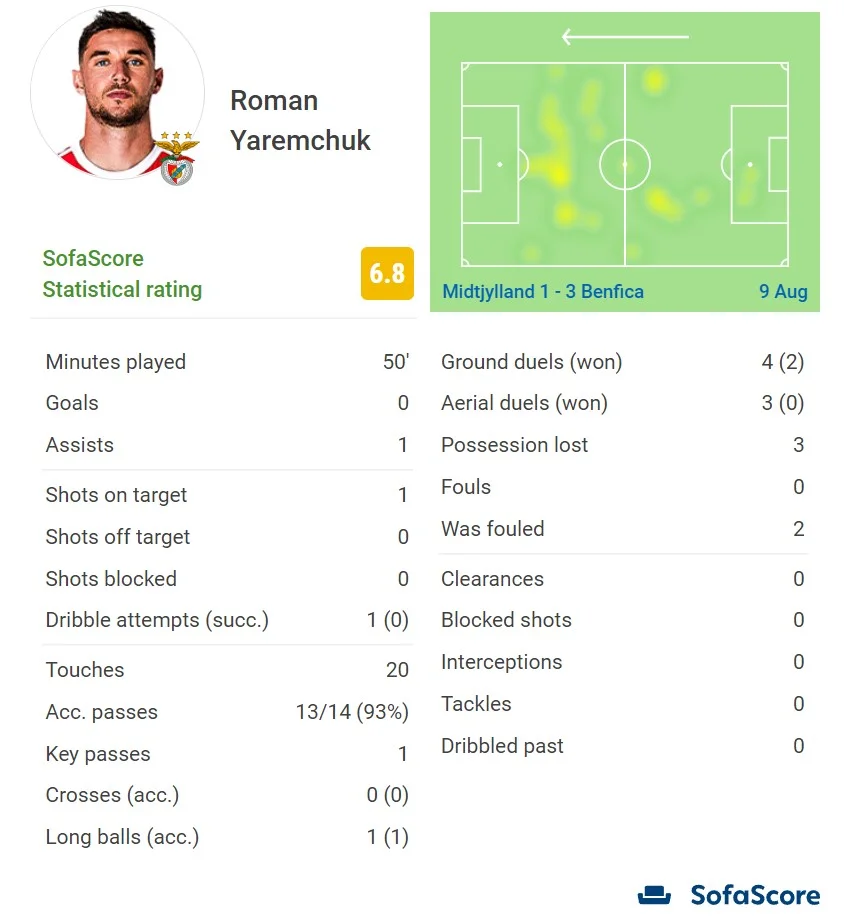Click the Was fouled stat row
Viewport: 850px width, 918px height.
click(x=622, y=529)
